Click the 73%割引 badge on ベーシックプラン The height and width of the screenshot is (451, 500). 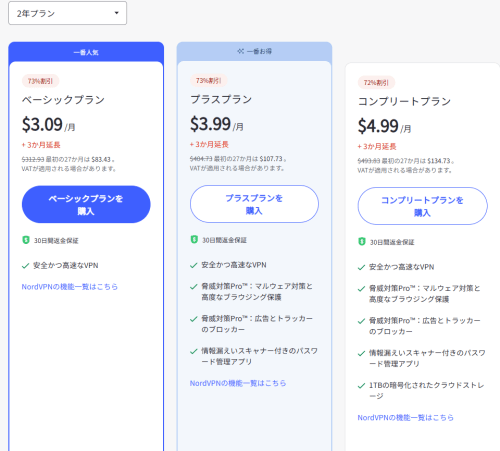click(40, 81)
